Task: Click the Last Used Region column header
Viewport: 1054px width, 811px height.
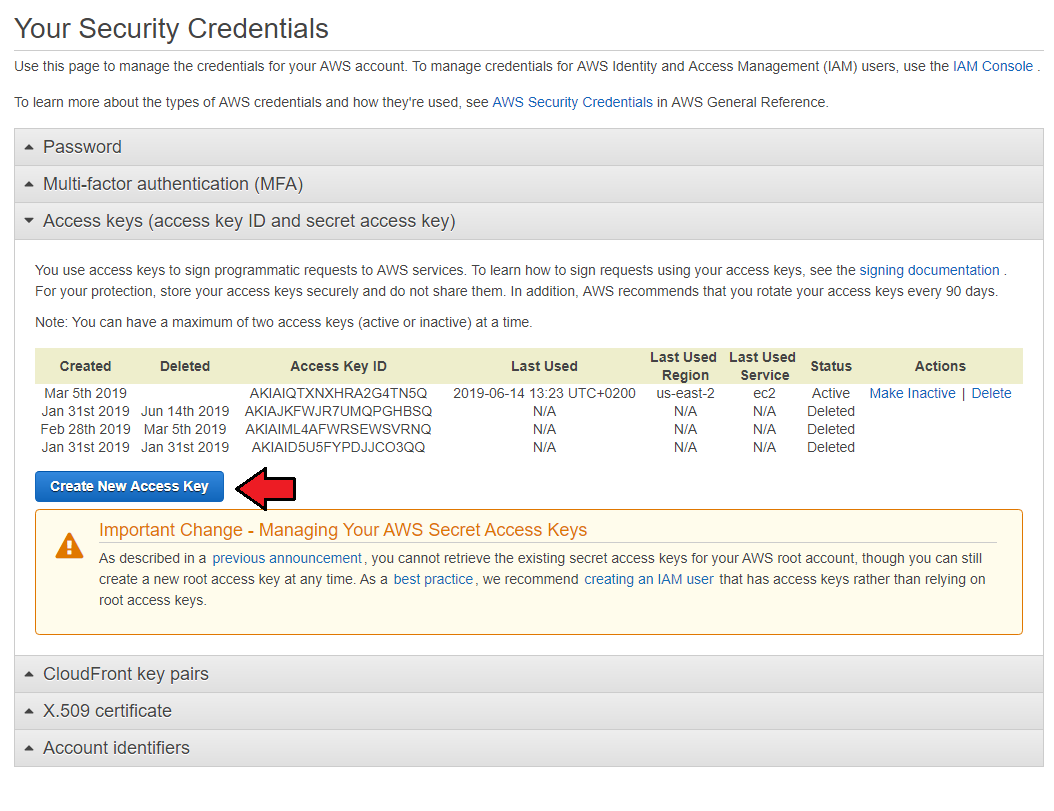Action: [684, 366]
